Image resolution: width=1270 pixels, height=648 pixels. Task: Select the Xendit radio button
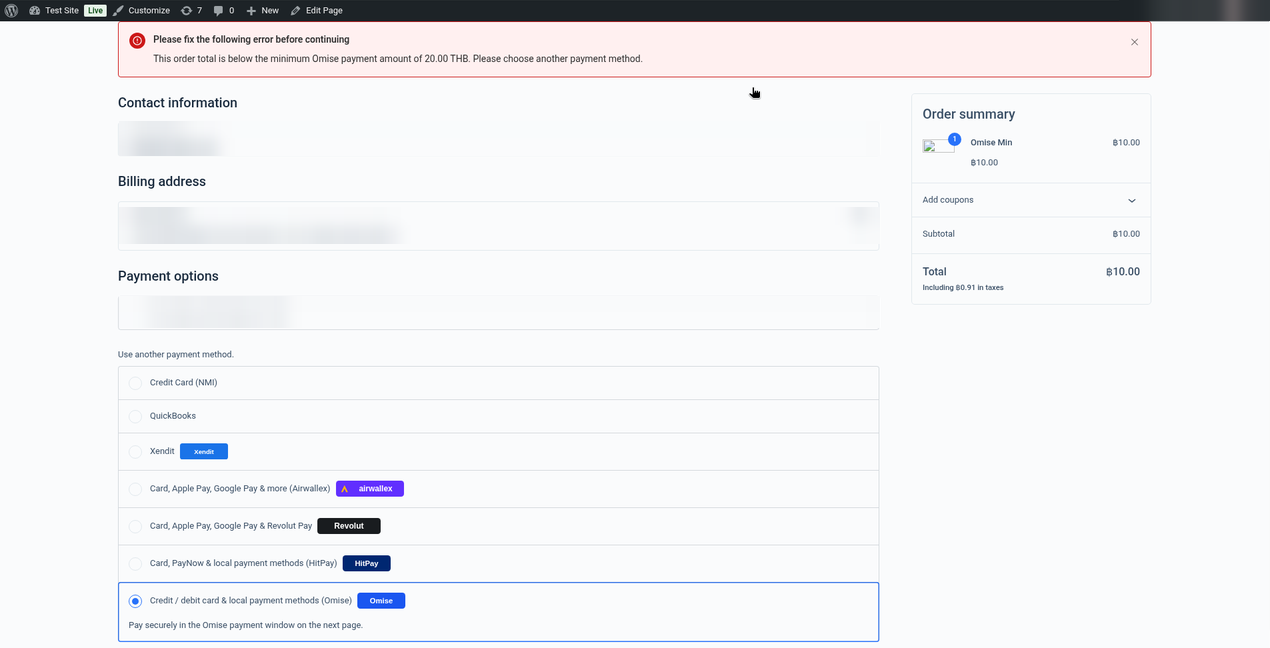135,452
